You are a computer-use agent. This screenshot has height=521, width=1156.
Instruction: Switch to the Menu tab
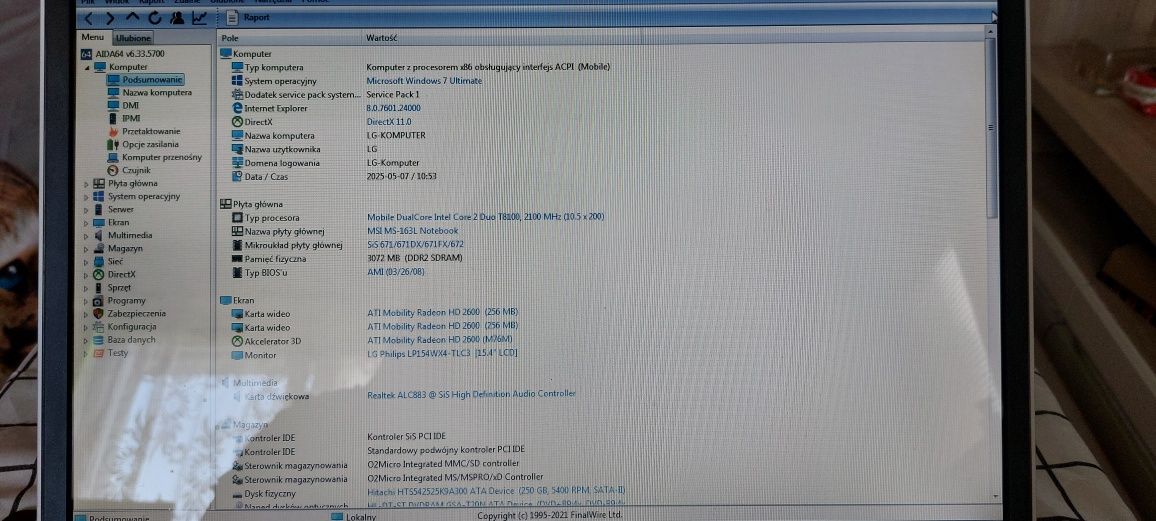click(x=93, y=38)
